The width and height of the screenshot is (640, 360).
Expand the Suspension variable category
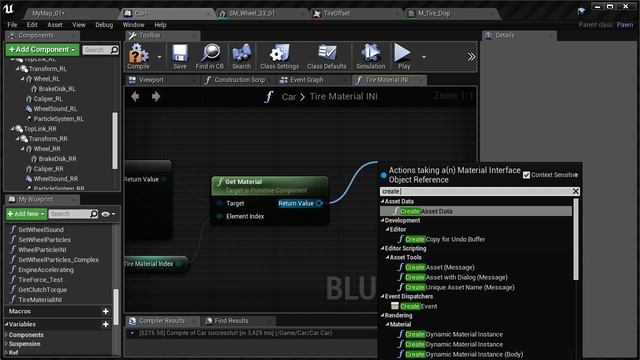(6, 344)
